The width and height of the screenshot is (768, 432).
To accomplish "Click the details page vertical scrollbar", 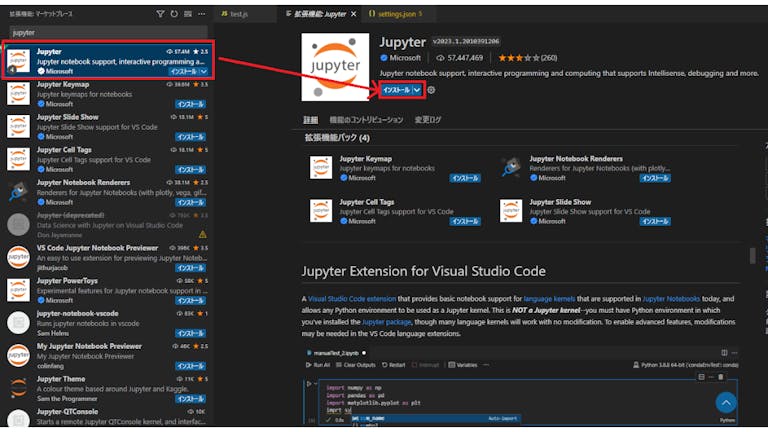I will (753, 256).
